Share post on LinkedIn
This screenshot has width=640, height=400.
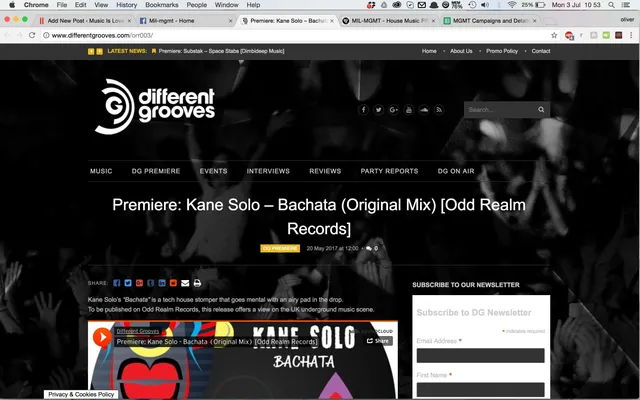[x=162, y=283]
